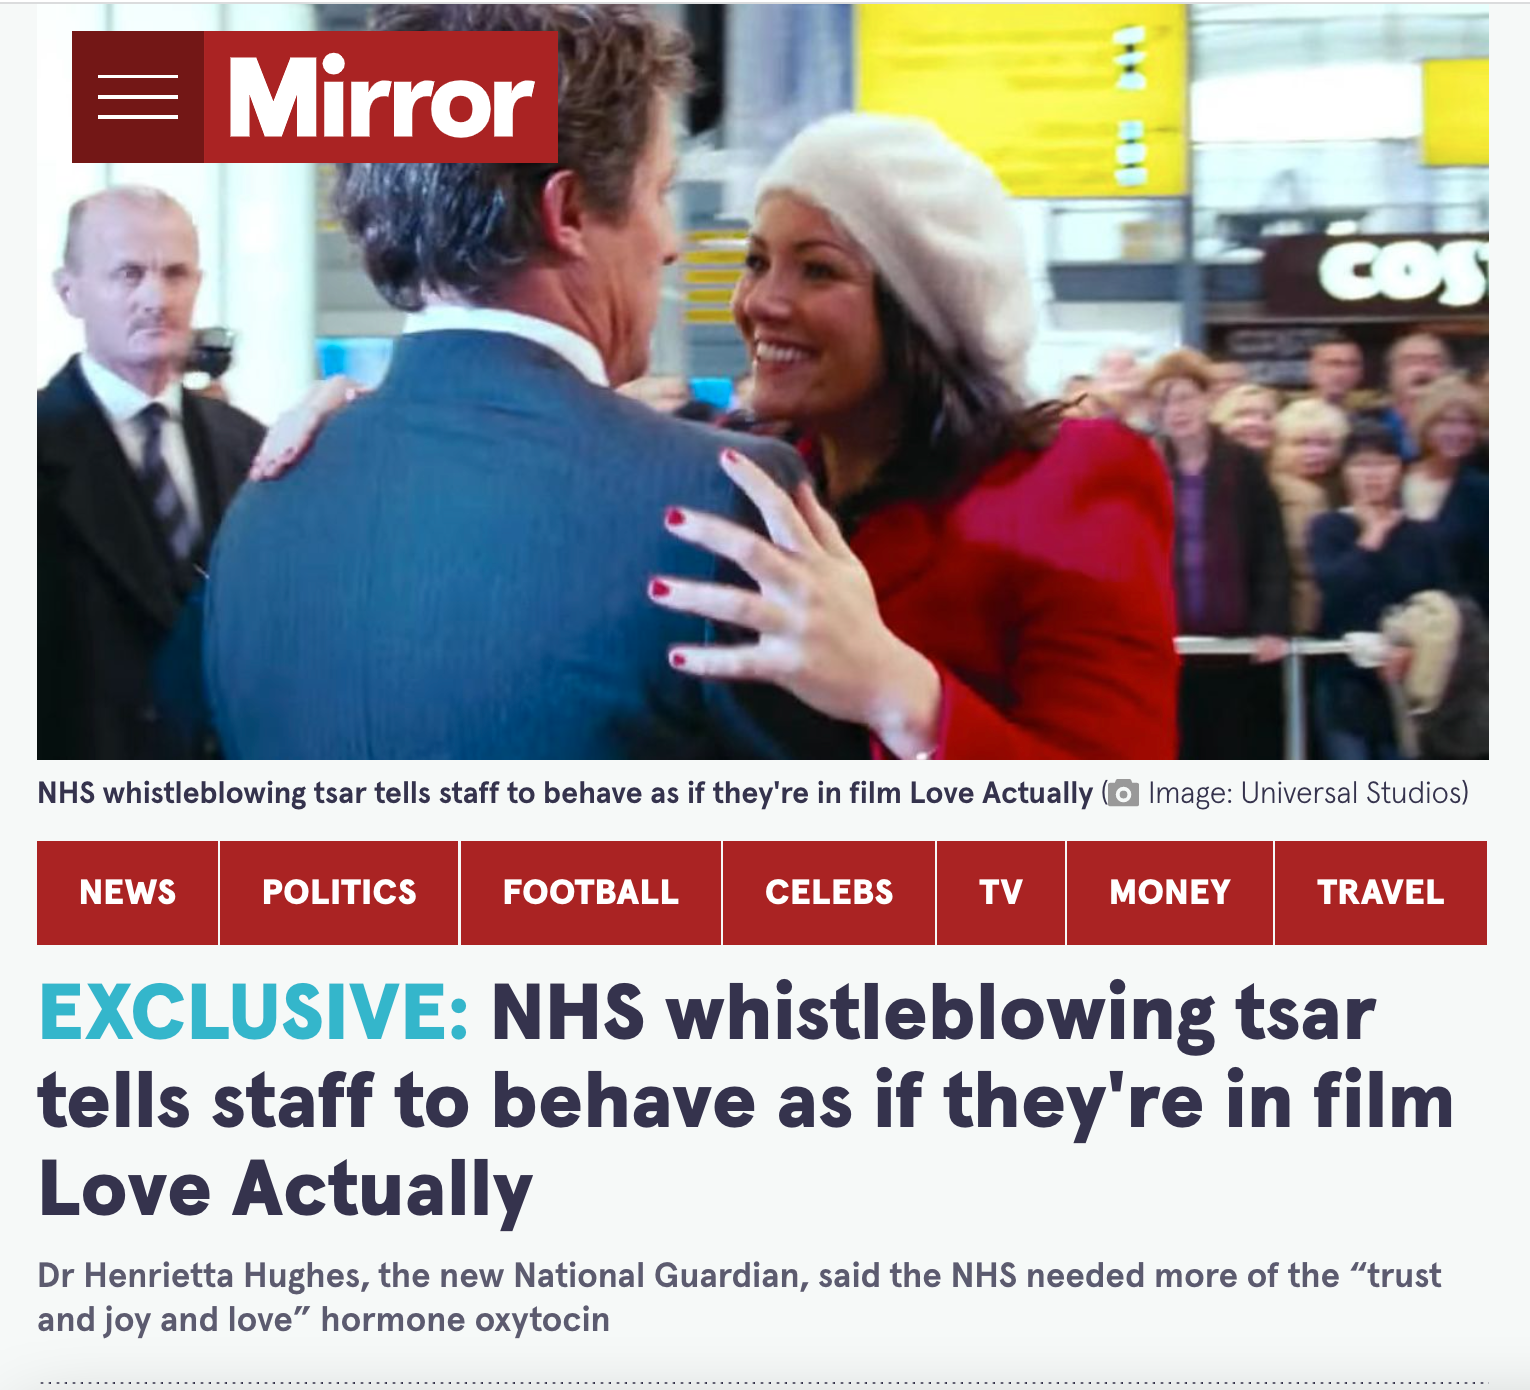Go to the Politics section
Image resolution: width=1530 pixels, height=1390 pixels.
(x=339, y=892)
